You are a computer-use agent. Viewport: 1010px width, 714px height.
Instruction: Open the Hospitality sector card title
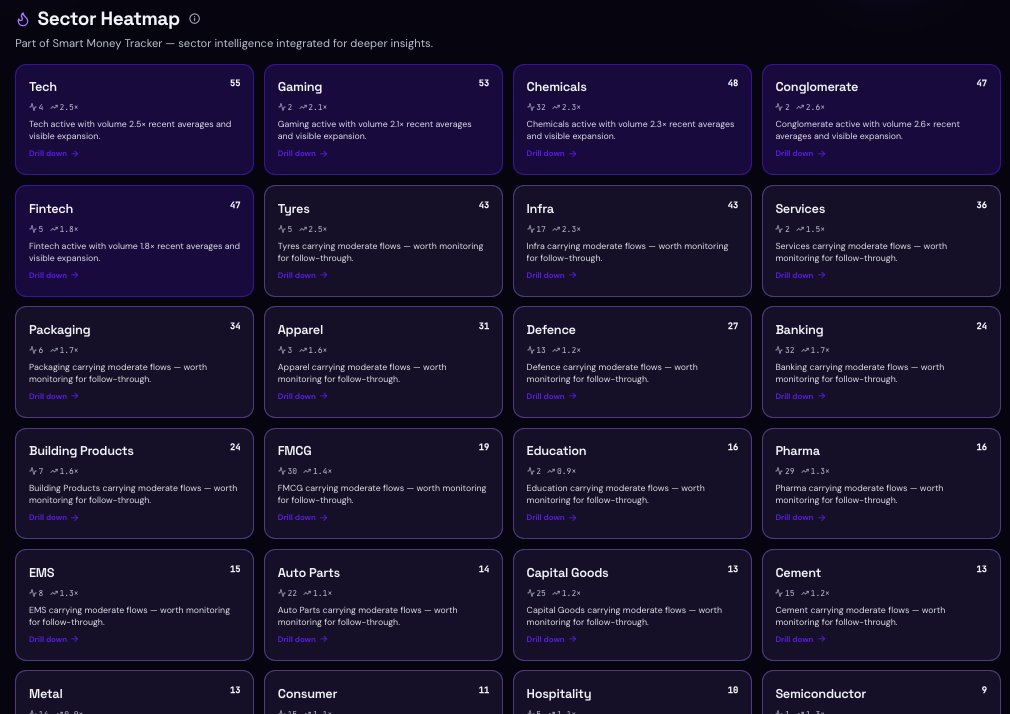(x=558, y=695)
